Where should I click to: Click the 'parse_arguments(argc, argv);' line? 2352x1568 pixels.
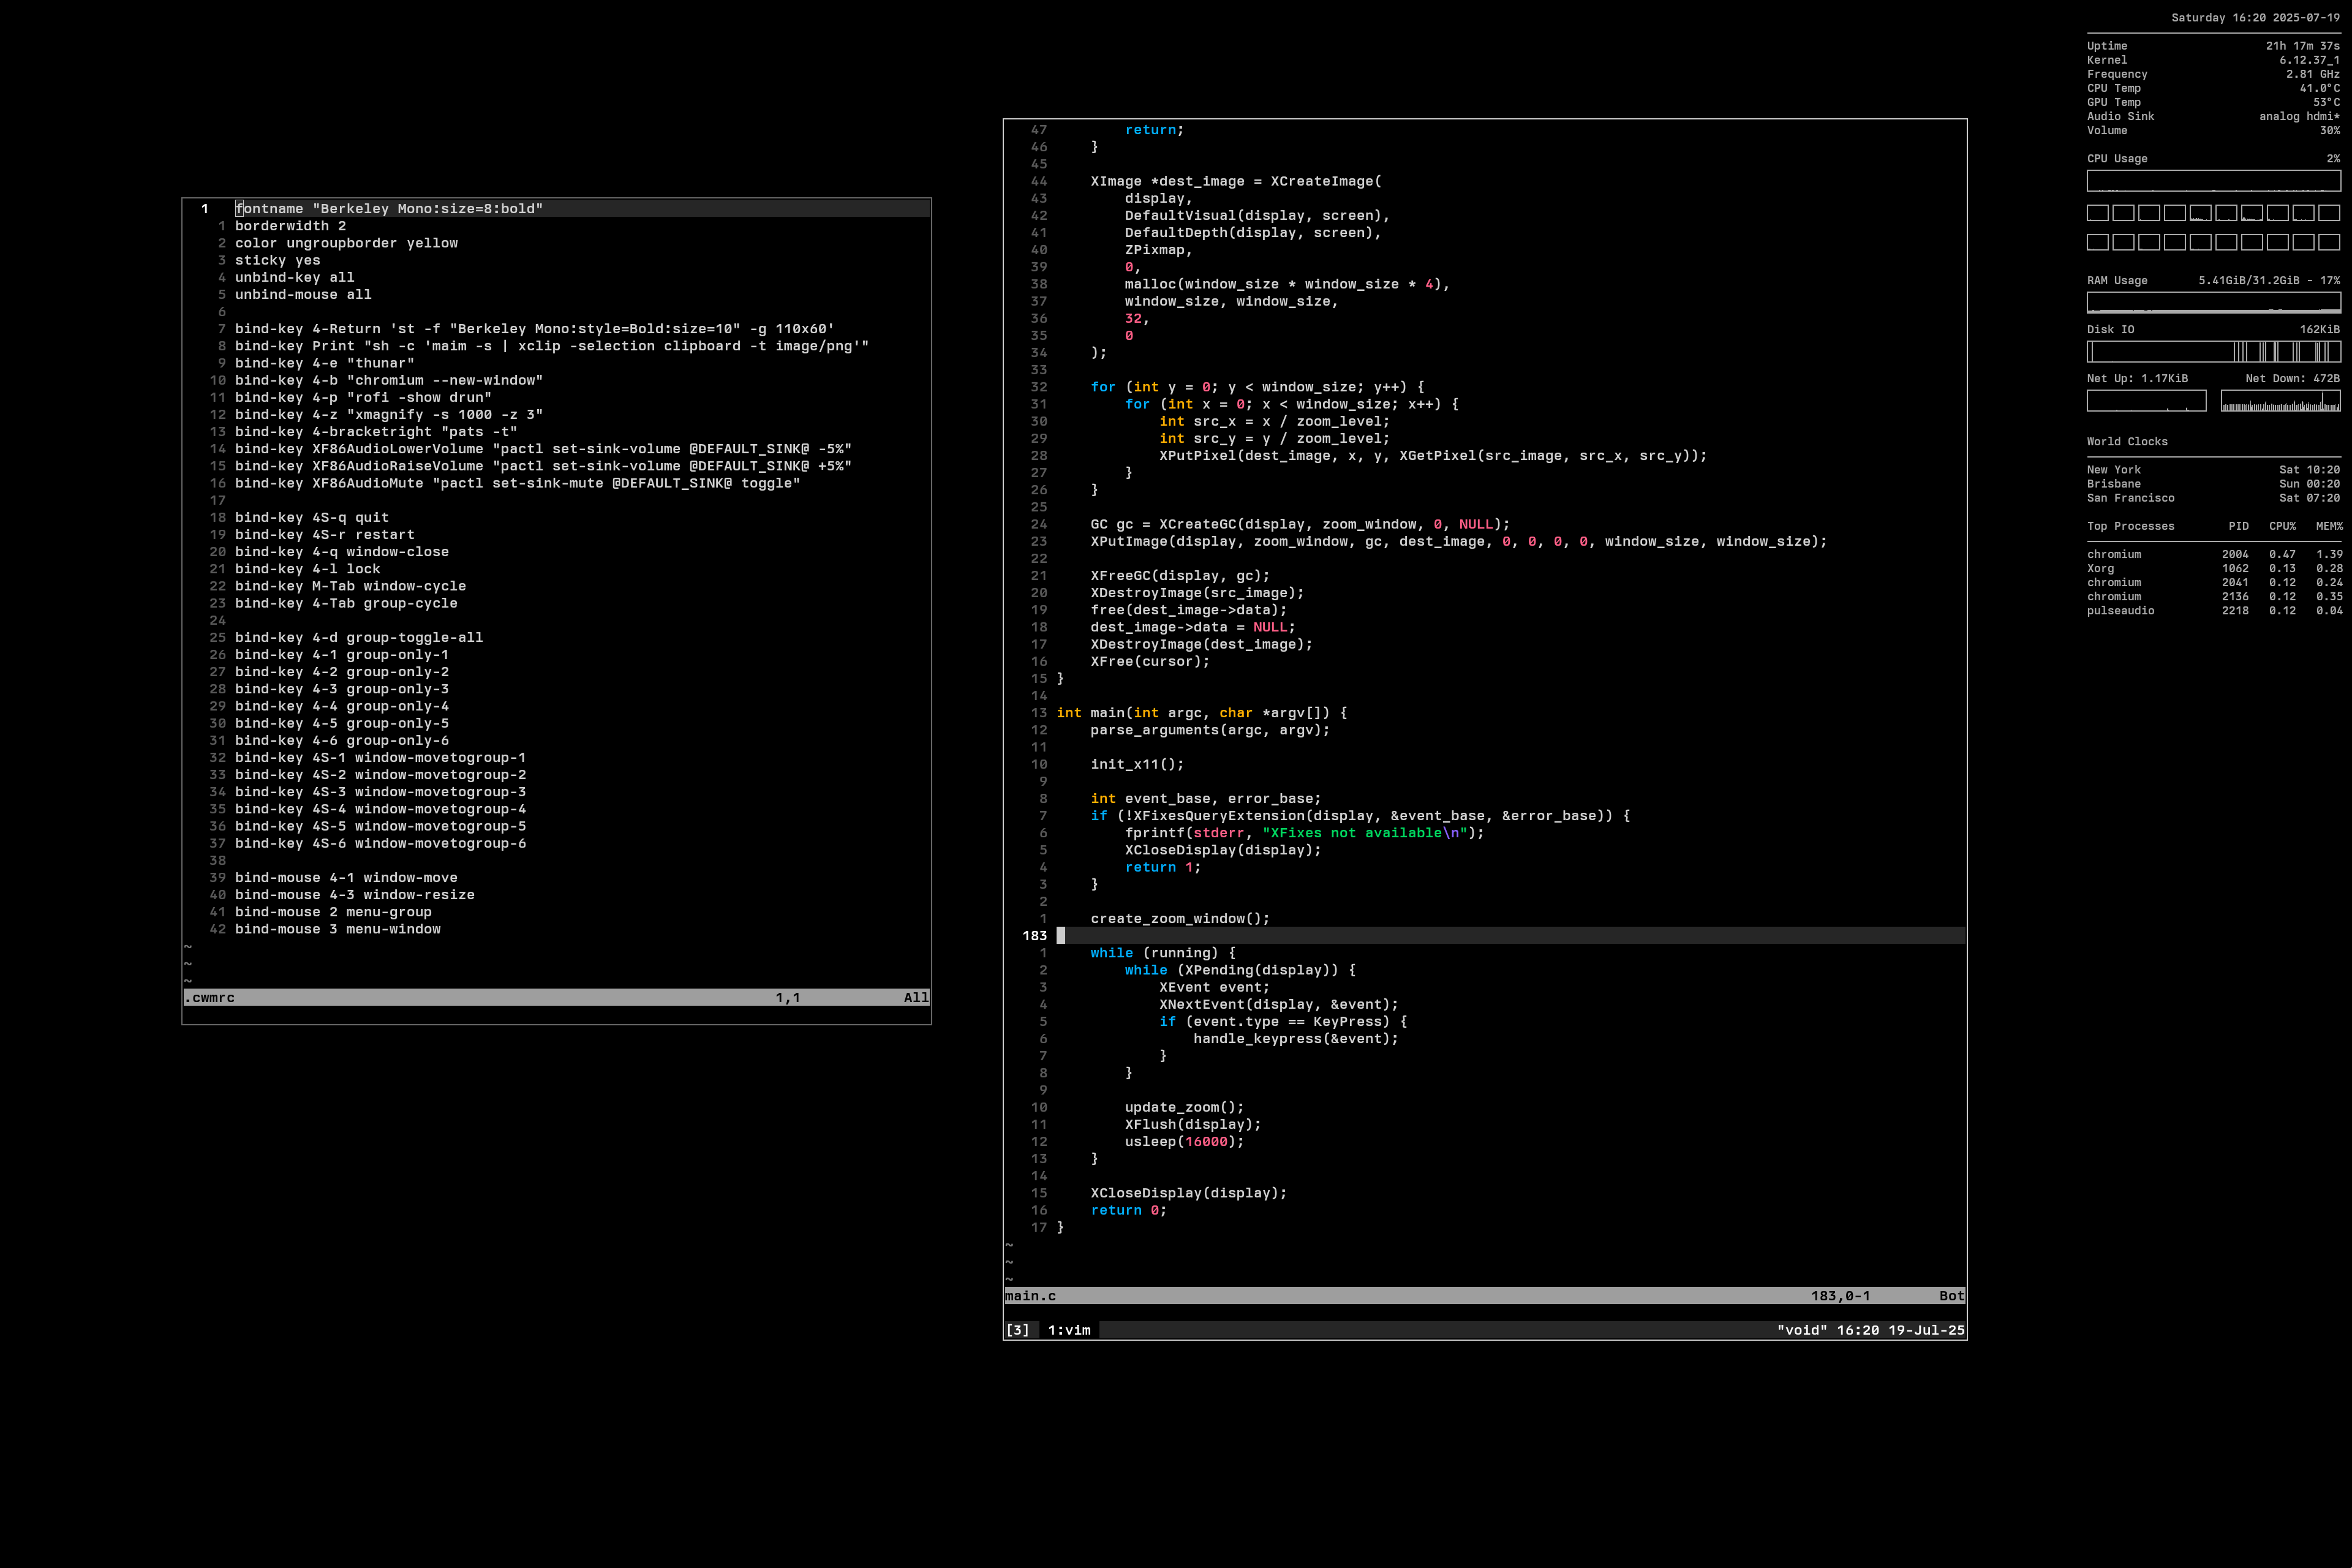click(1210, 730)
